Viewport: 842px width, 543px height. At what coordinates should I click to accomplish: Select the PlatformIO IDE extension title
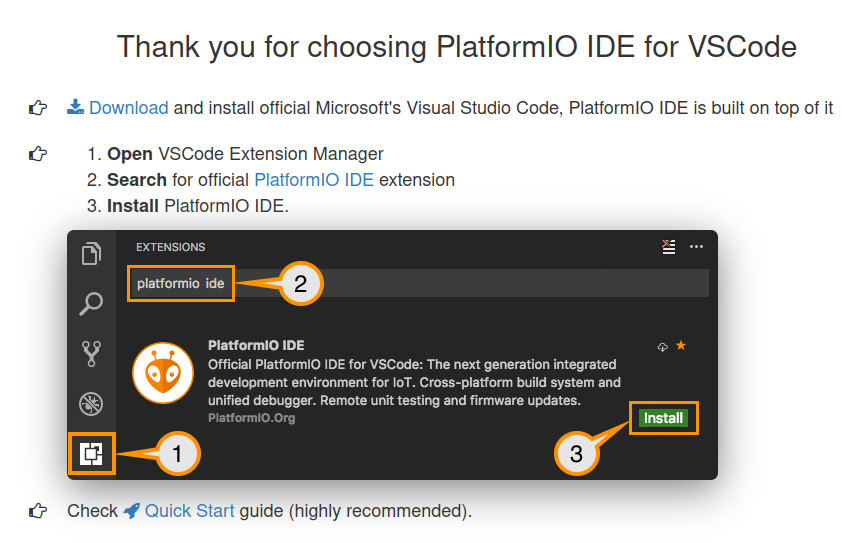(256, 345)
